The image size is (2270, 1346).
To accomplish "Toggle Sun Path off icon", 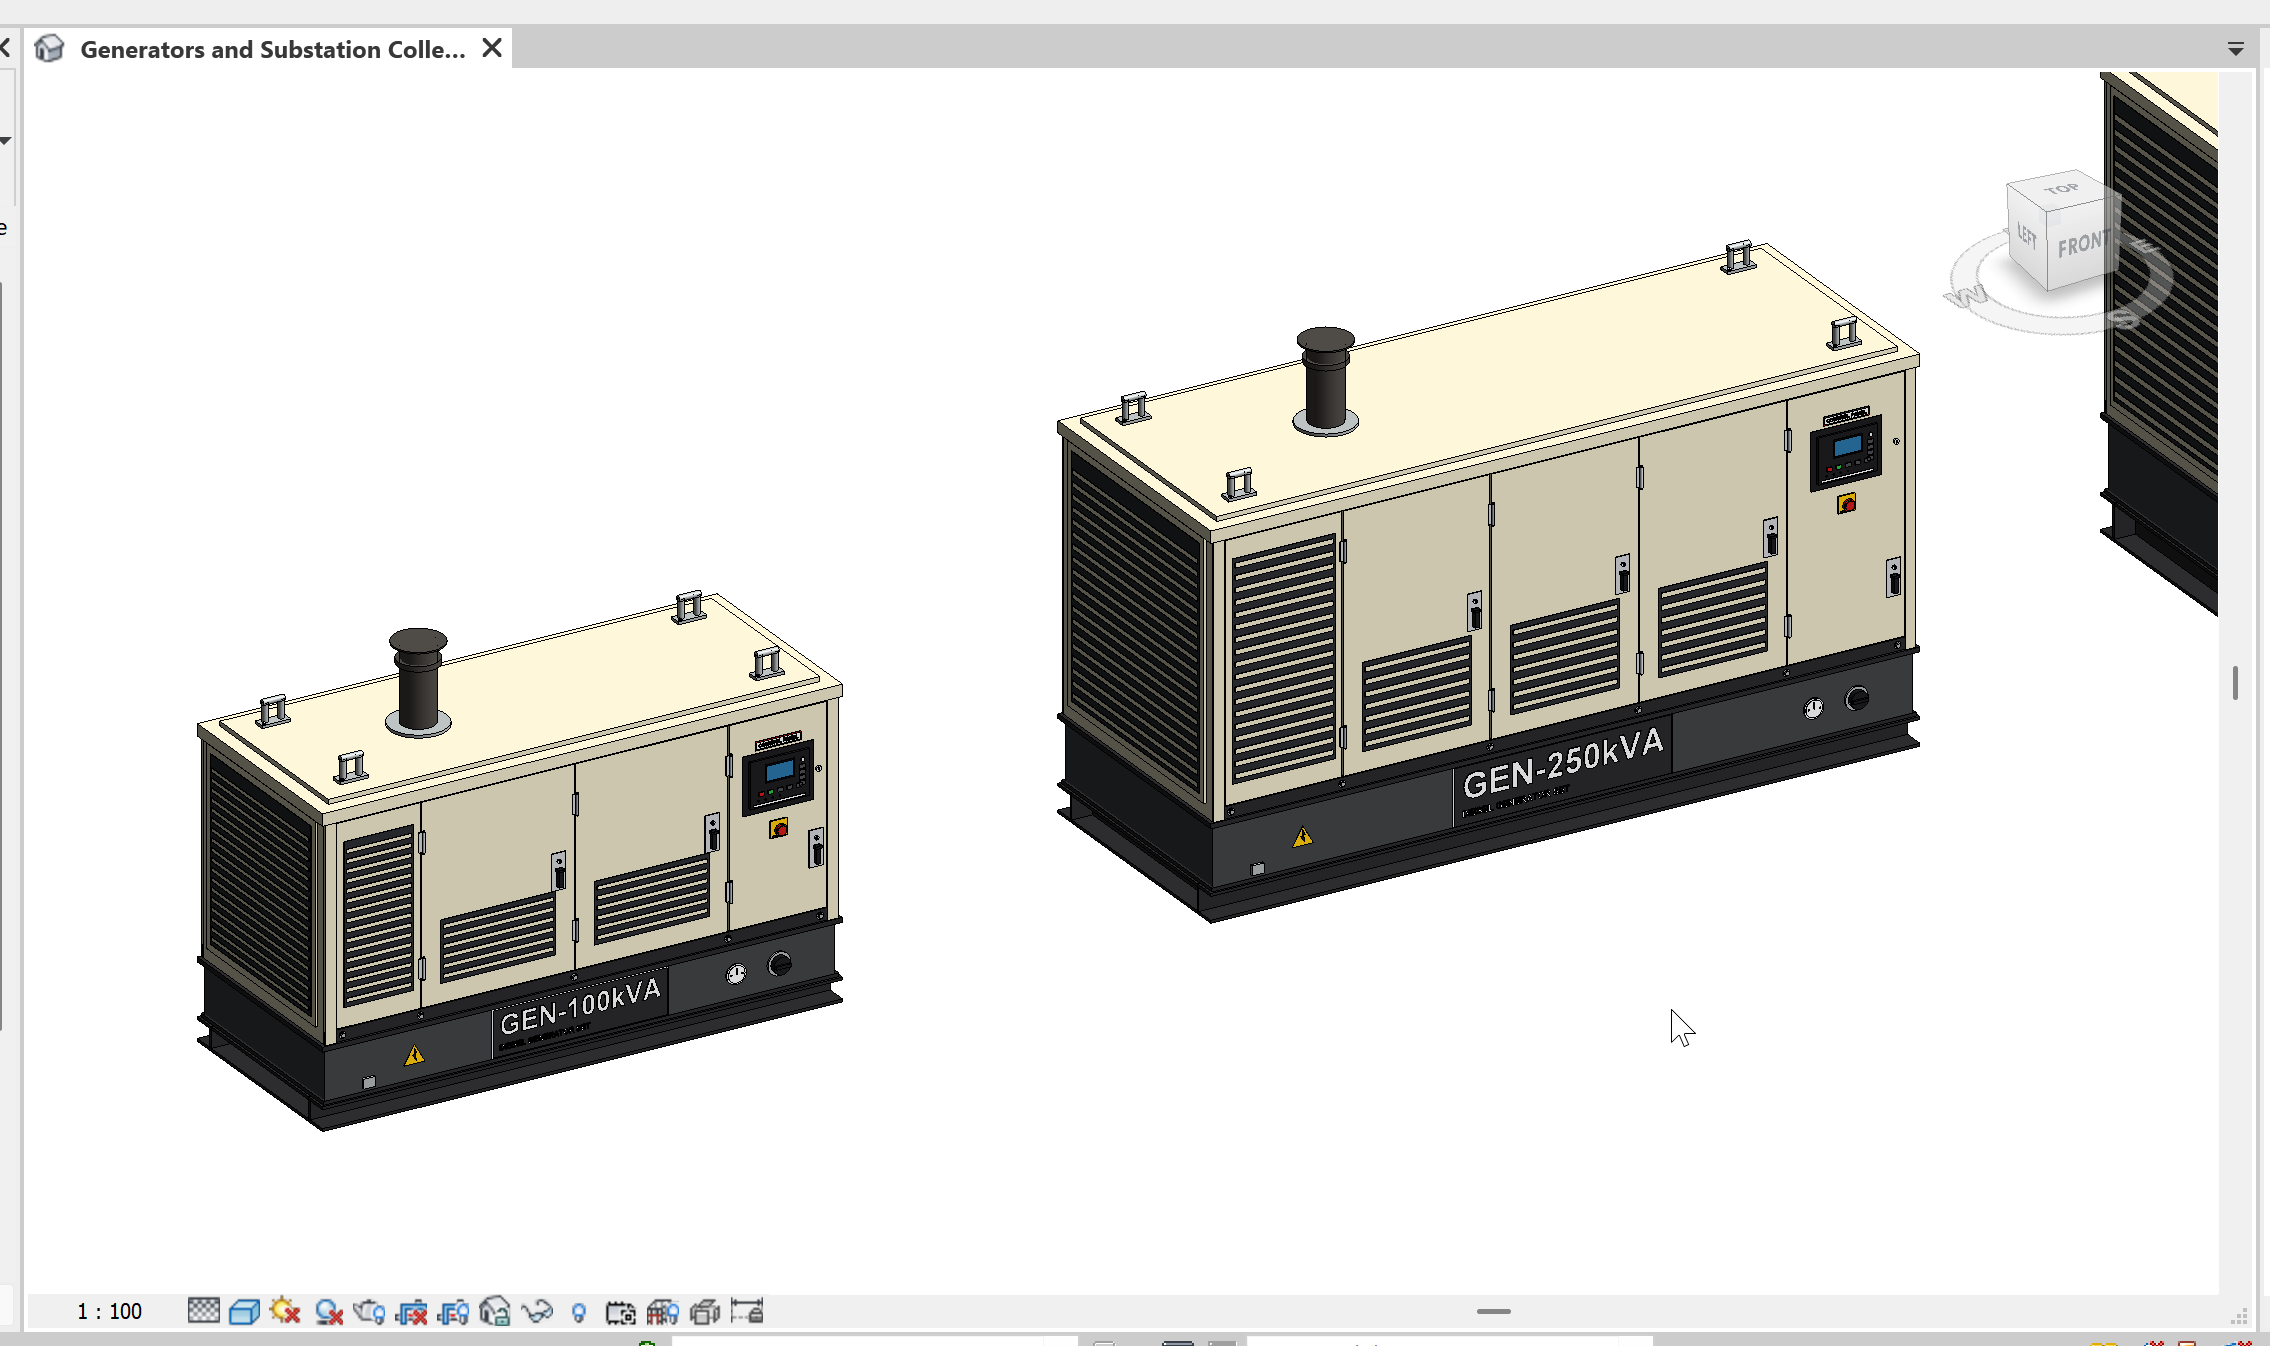I will coord(285,1311).
